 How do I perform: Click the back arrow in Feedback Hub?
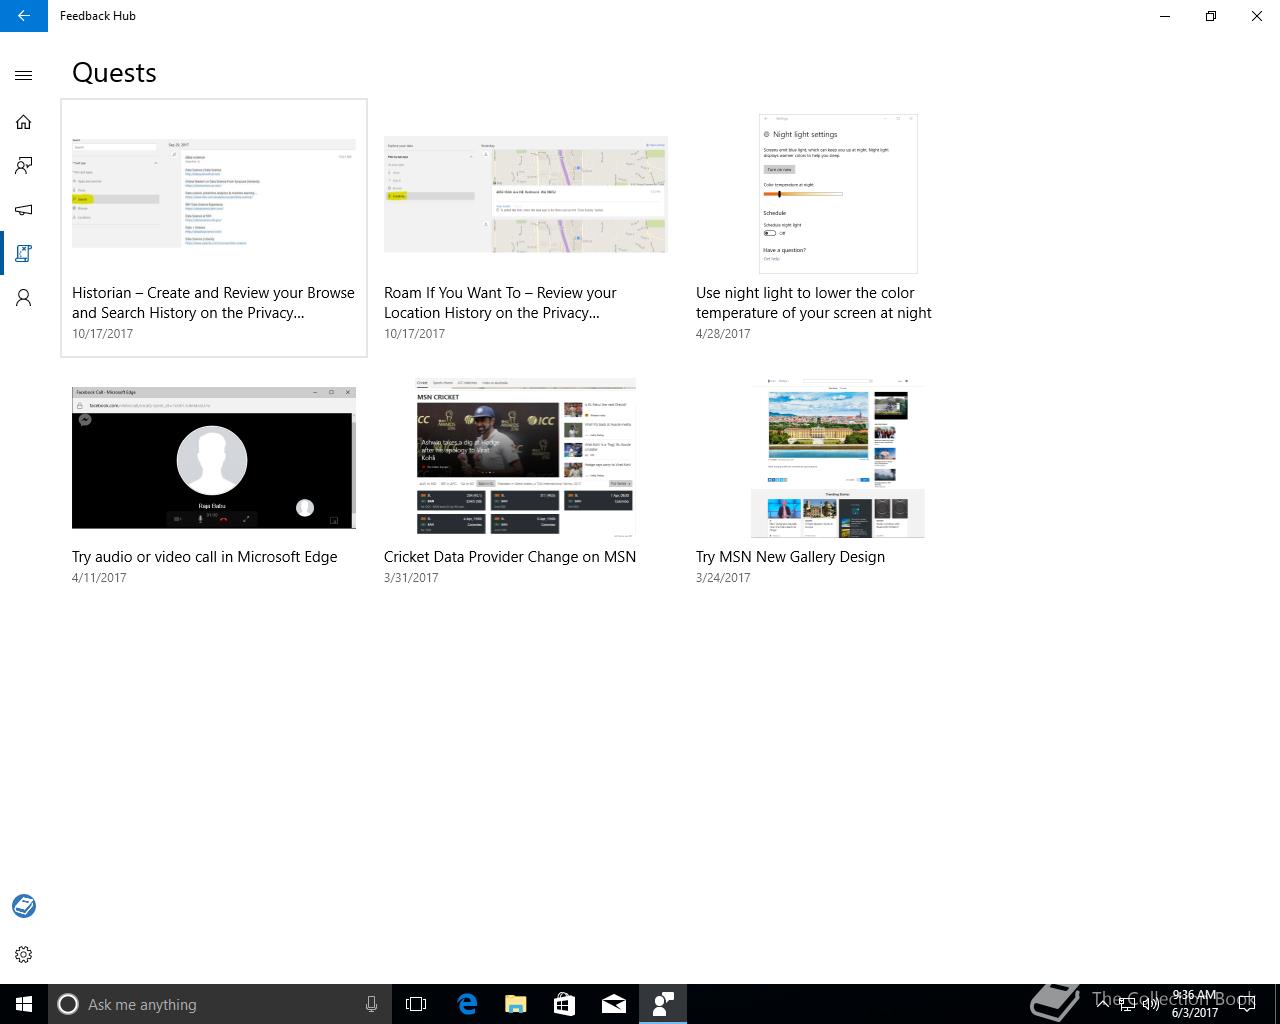[24, 16]
